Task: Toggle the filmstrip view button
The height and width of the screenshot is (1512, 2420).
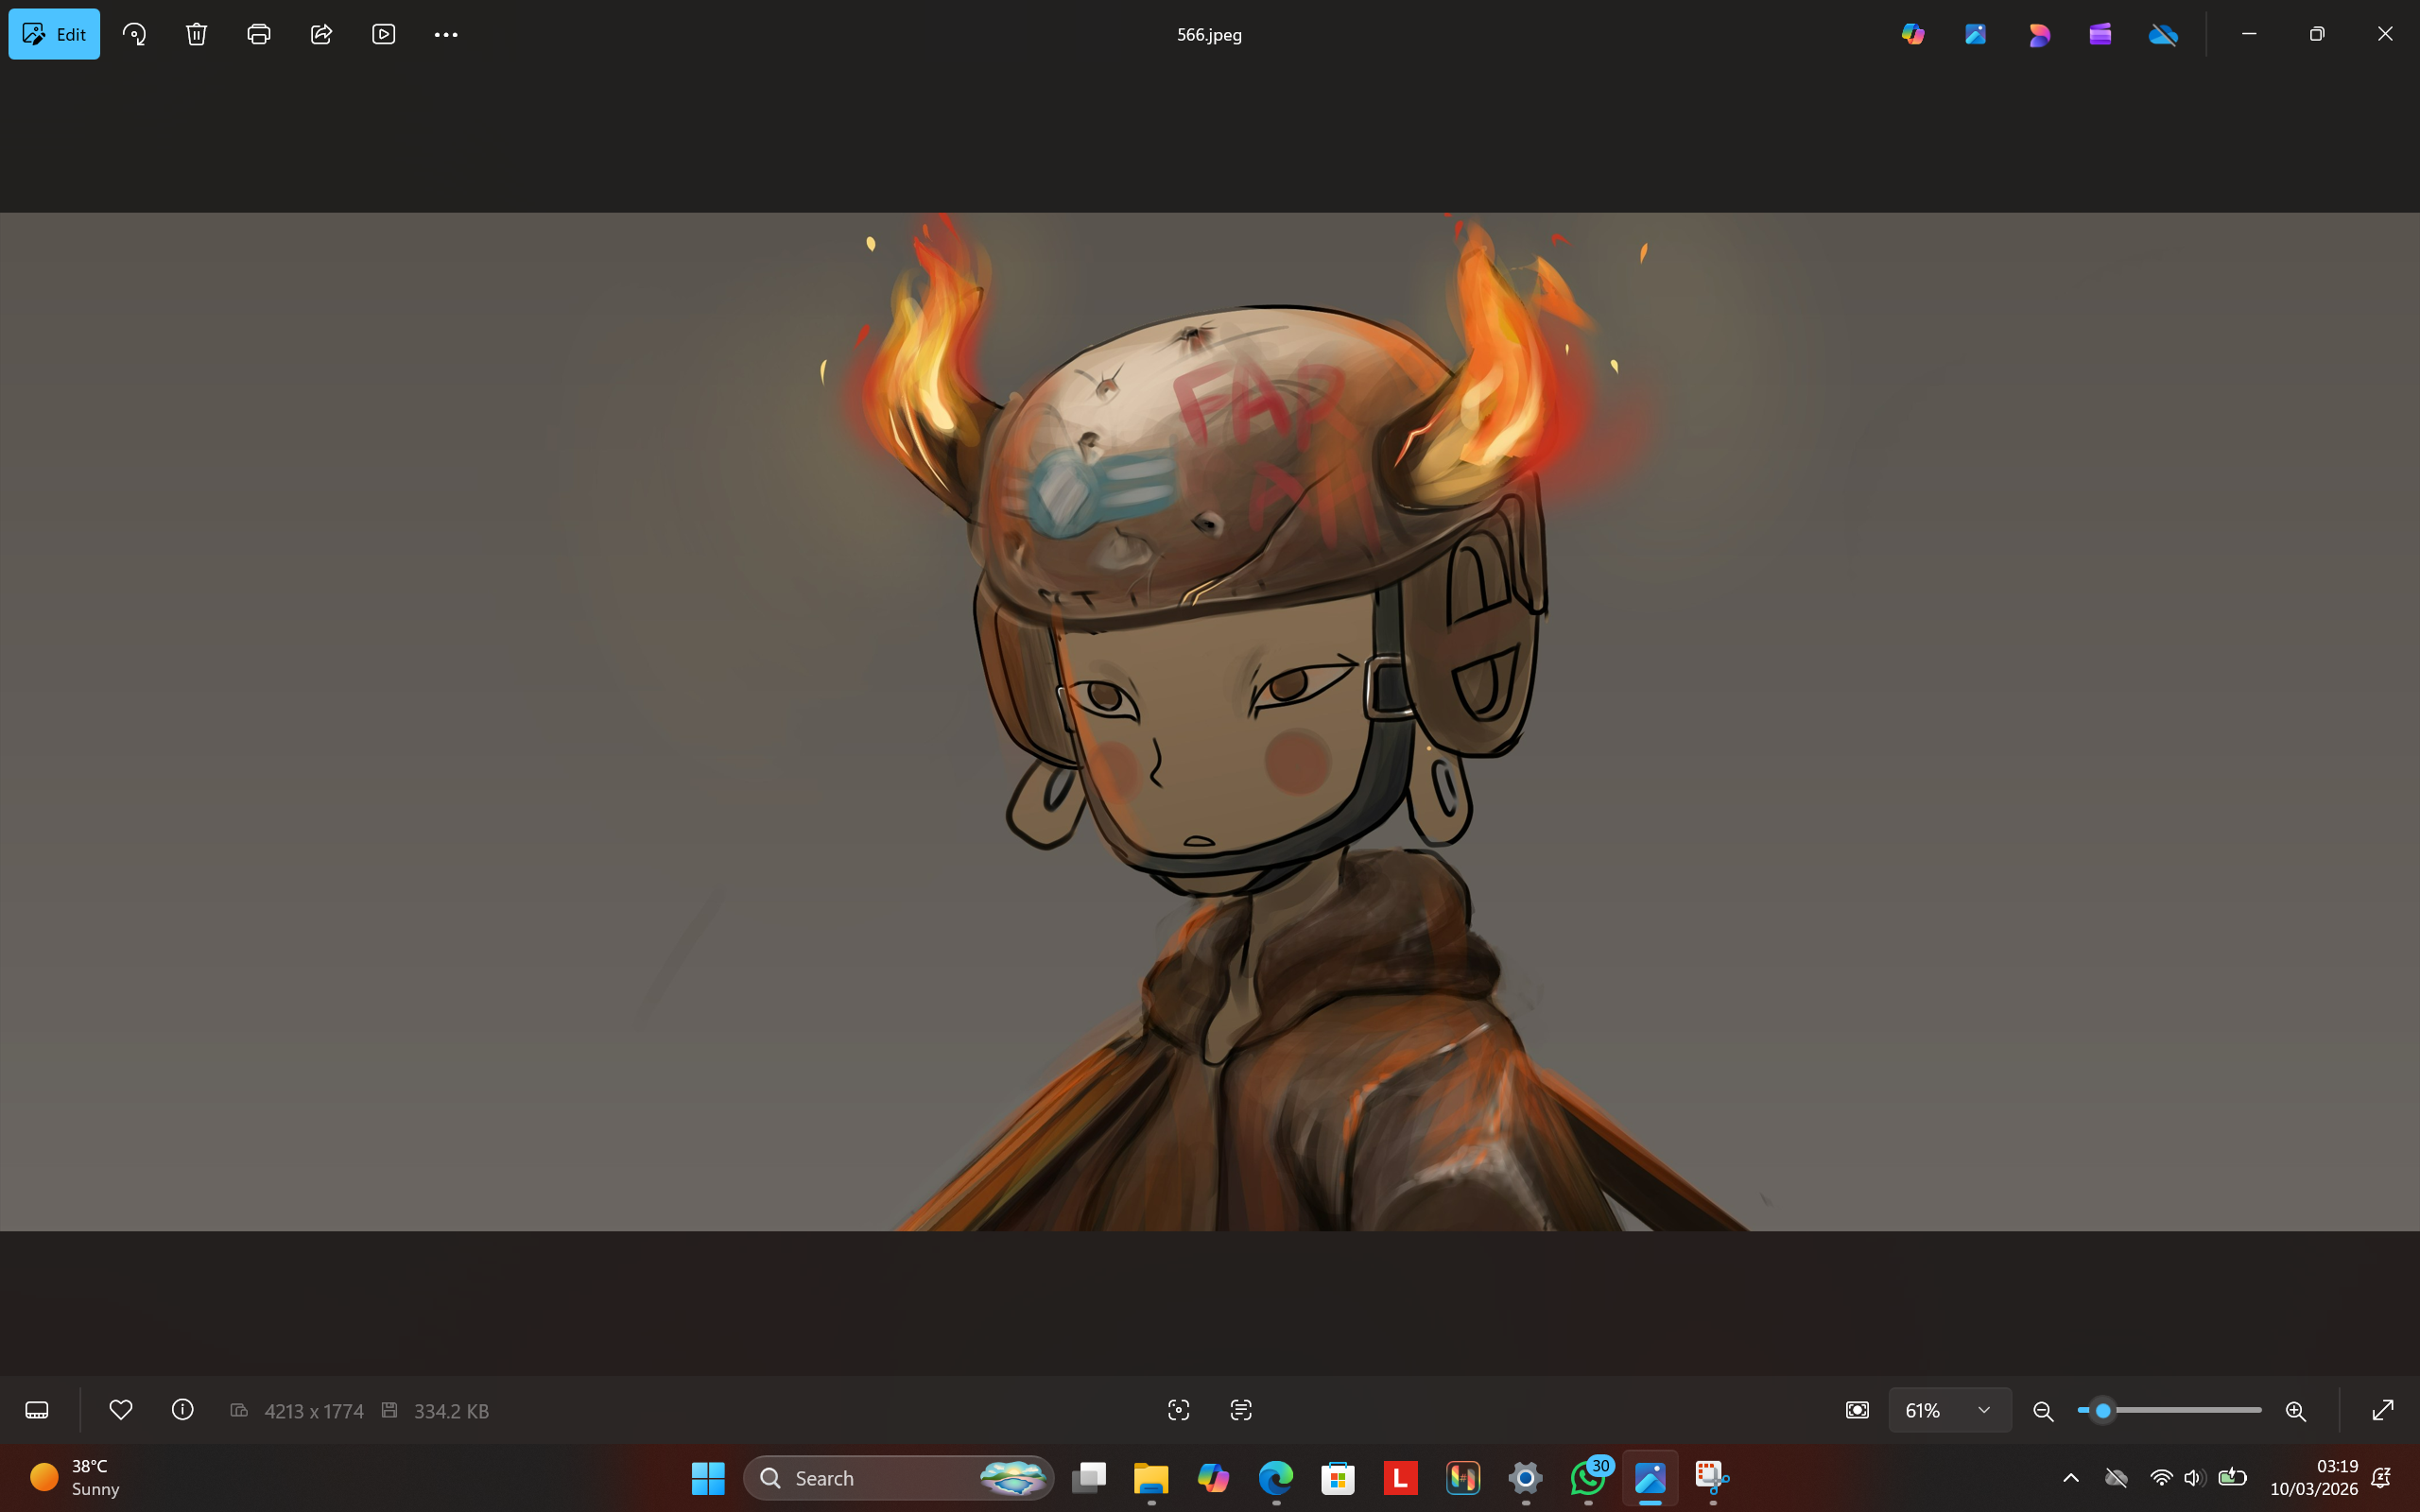Action: pos(37,1410)
